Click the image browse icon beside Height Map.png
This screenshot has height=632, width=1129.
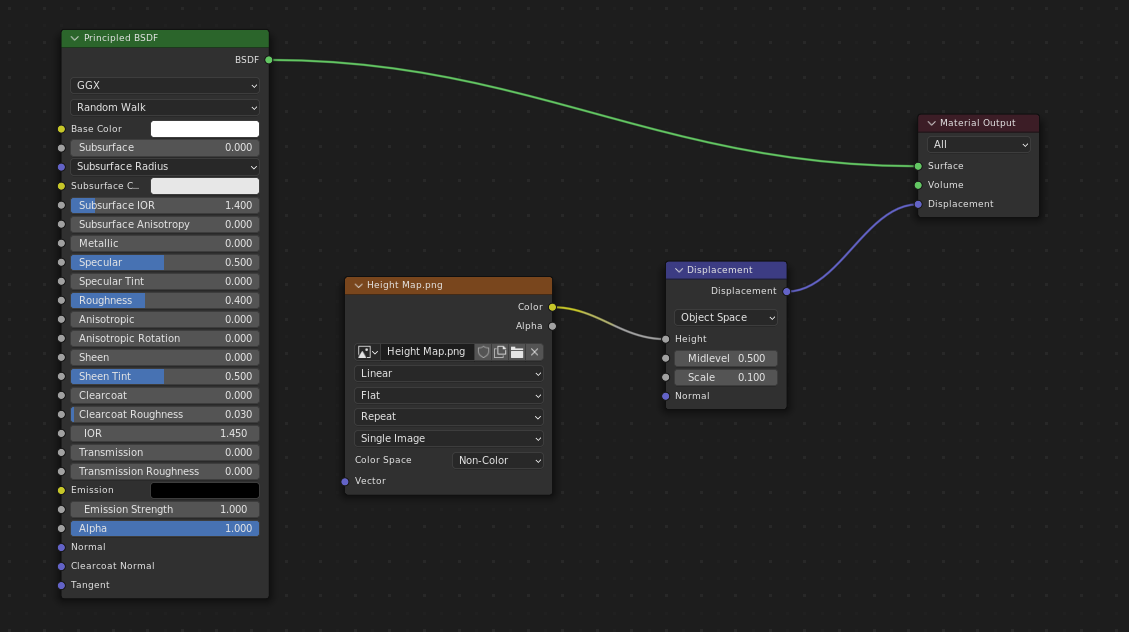point(367,352)
